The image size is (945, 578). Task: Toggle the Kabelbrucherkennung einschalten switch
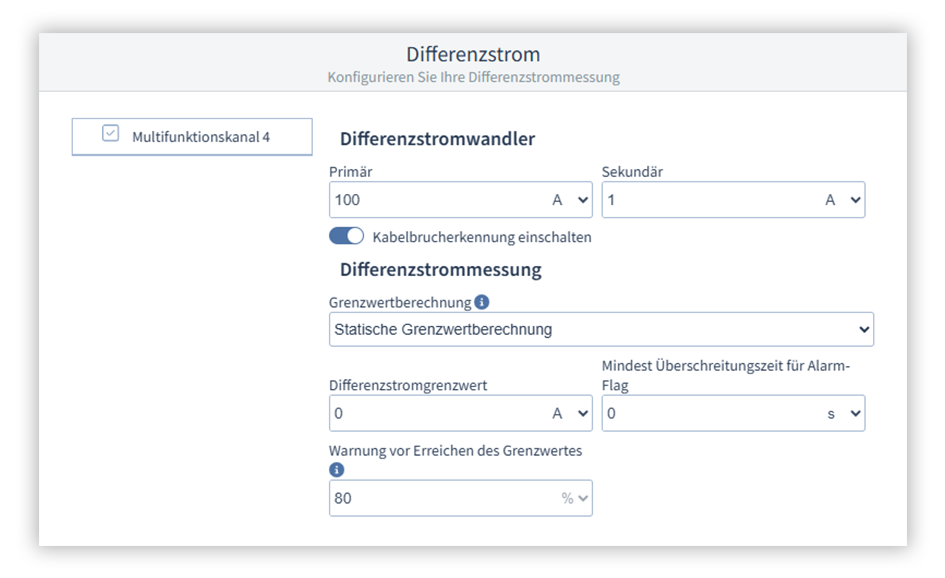pyautogui.click(x=346, y=237)
